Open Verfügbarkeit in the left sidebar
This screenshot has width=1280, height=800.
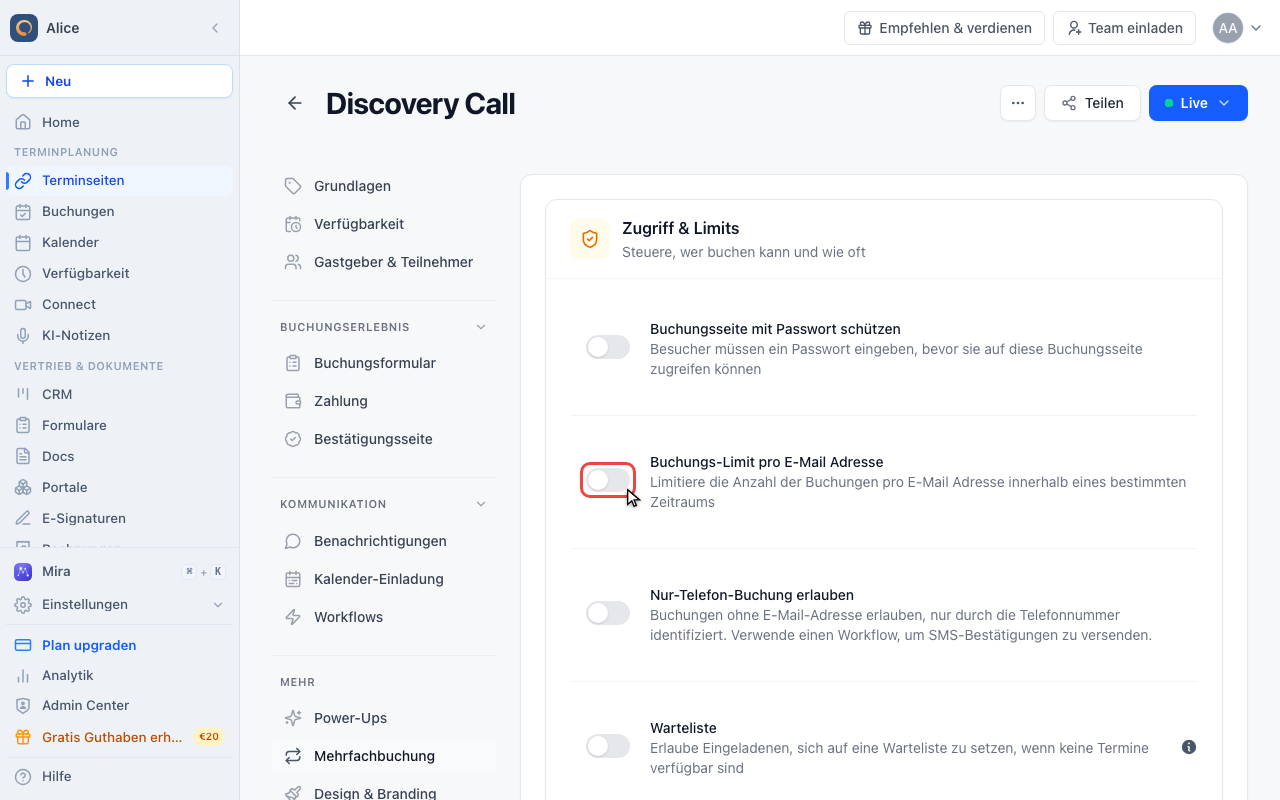(119, 273)
